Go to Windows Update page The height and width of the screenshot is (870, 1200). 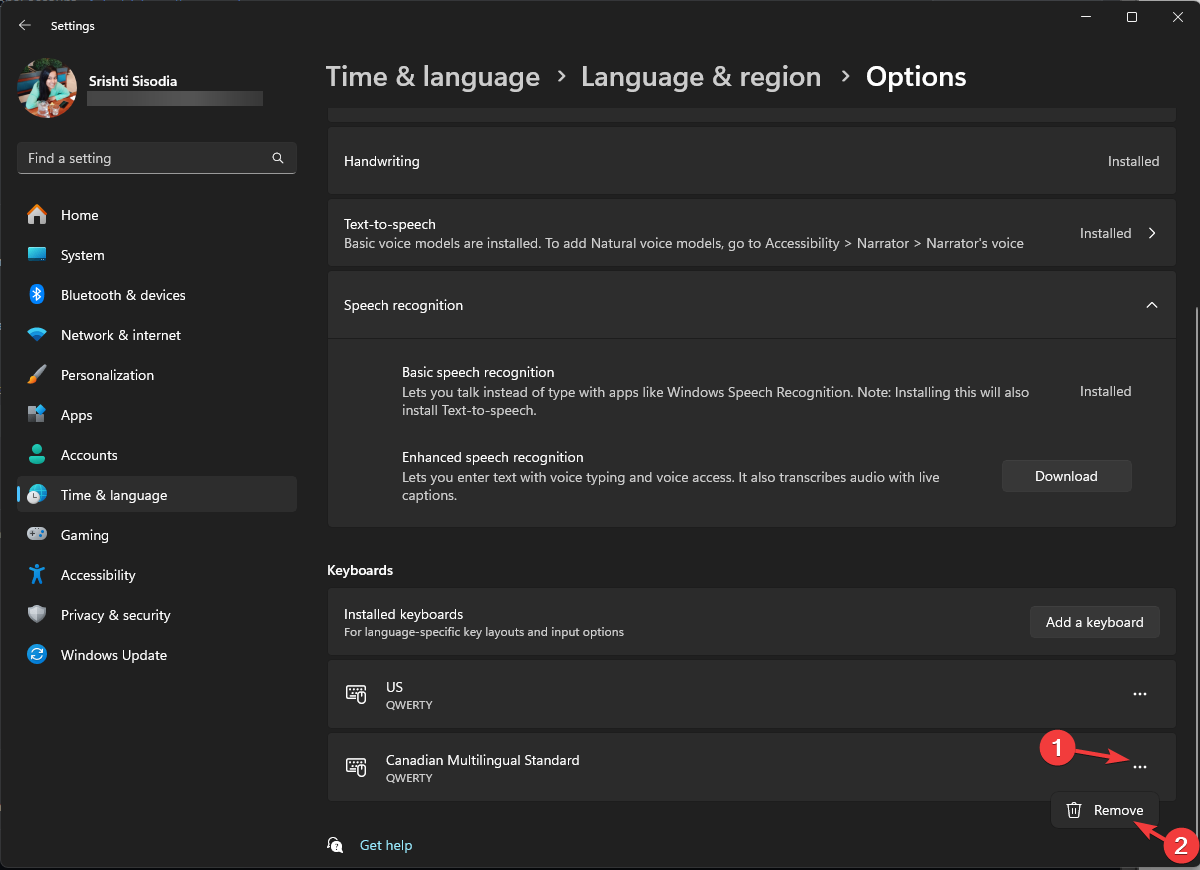113,655
